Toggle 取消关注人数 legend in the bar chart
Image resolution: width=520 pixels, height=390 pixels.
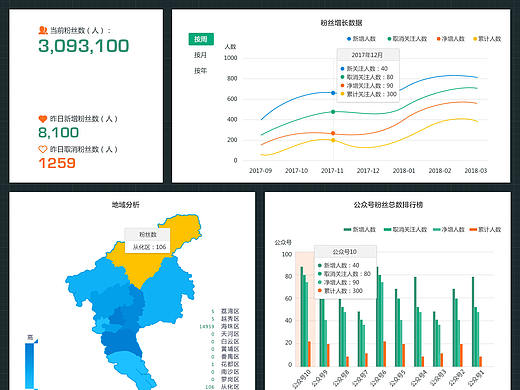pos(406,229)
